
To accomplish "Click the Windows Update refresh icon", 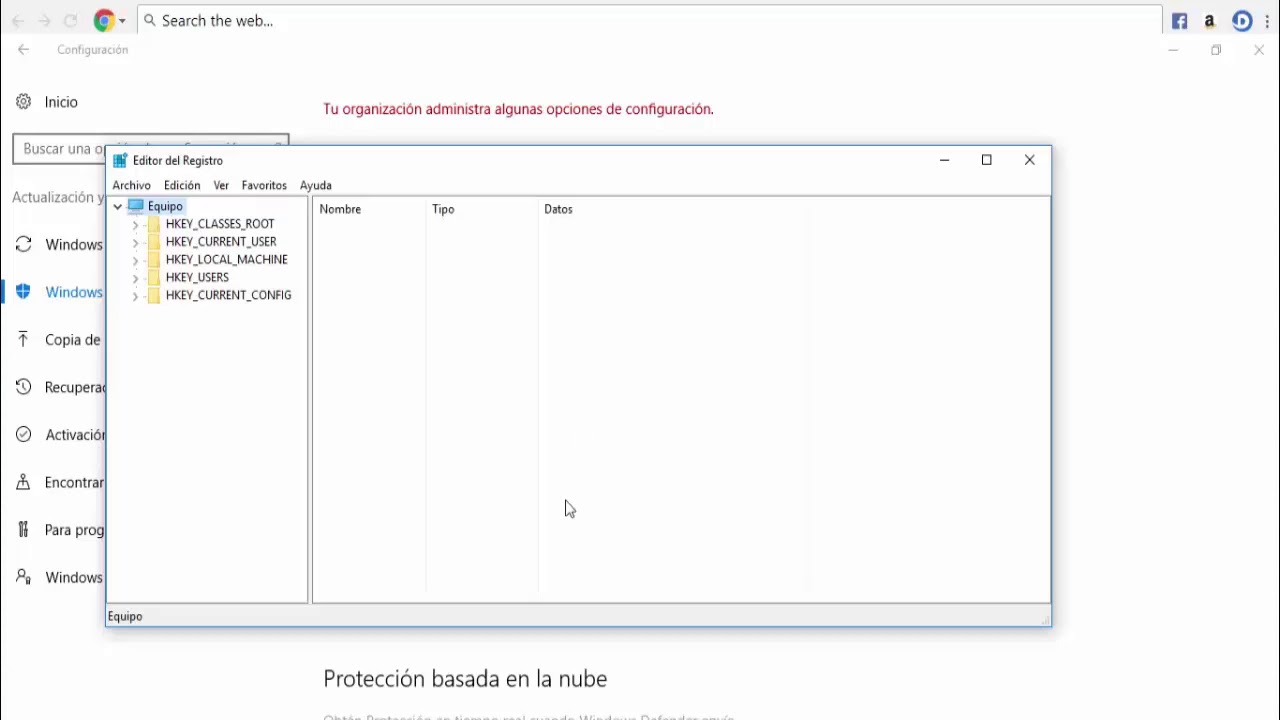I will coord(24,245).
